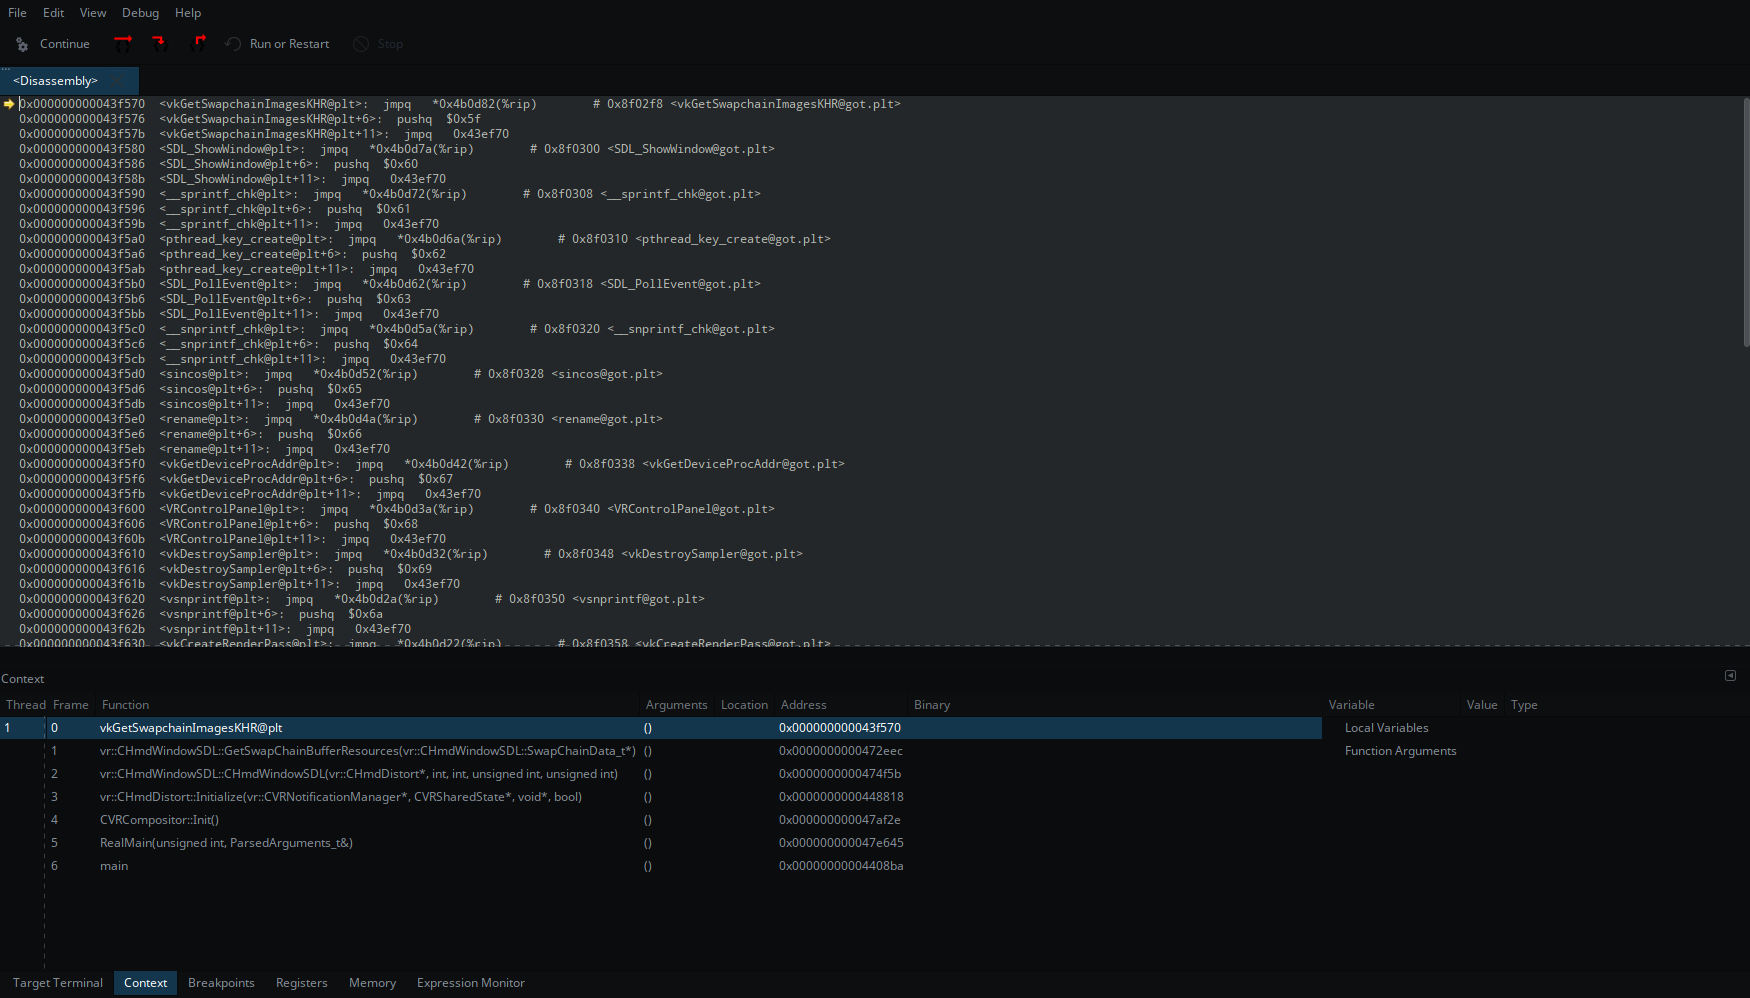Click the Run or Restart circular-arrow icon
1750x998 pixels.
click(x=232, y=44)
